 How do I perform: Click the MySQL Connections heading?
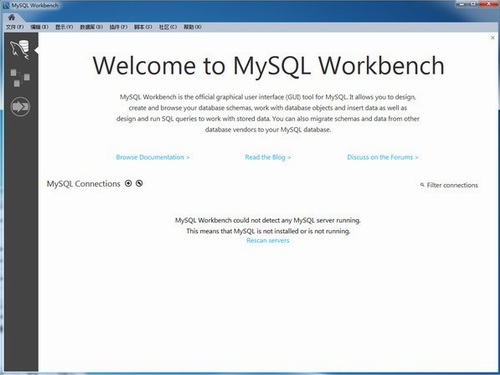point(83,184)
